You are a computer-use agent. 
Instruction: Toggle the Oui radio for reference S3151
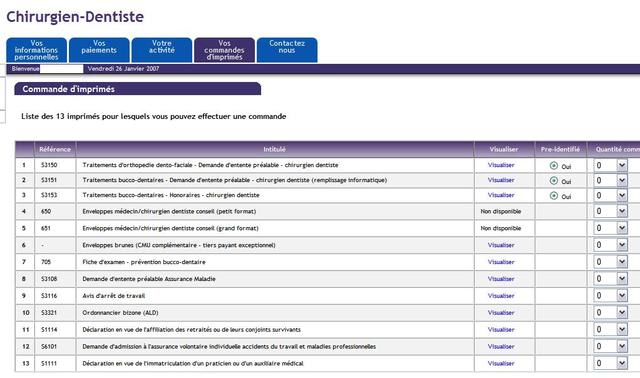553,180
